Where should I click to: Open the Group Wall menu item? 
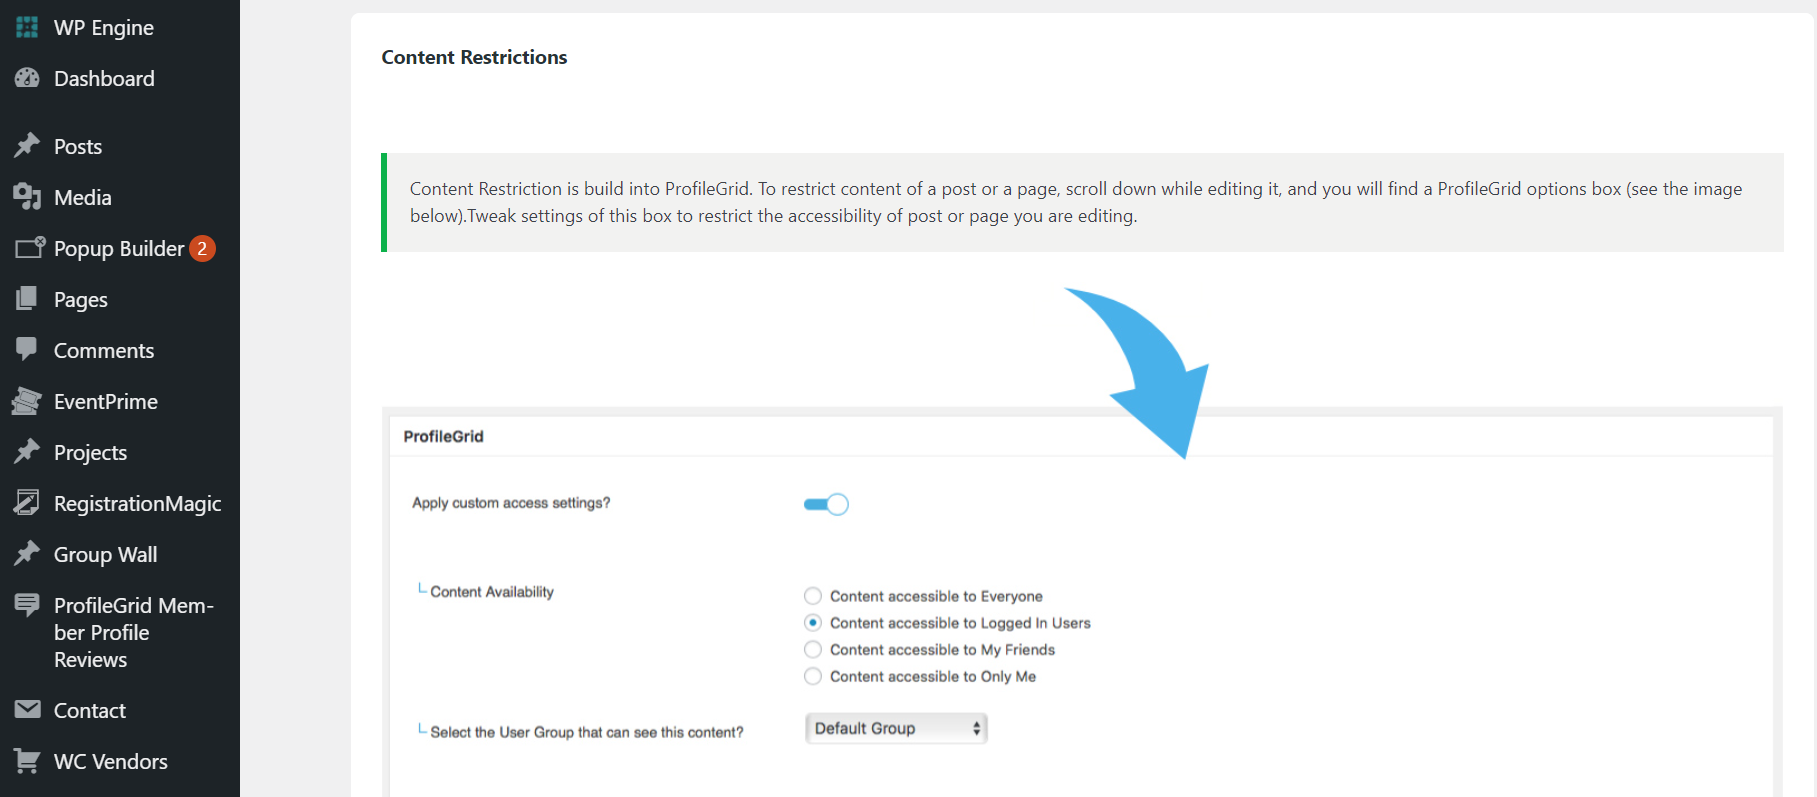105,554
